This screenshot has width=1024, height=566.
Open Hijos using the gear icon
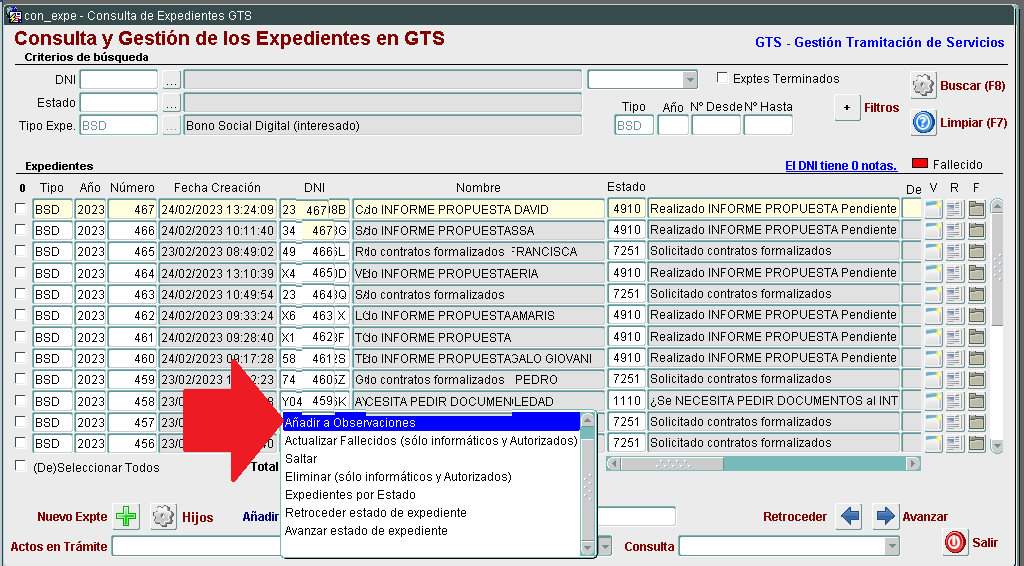pyautogui.click(x=163, y=517)
